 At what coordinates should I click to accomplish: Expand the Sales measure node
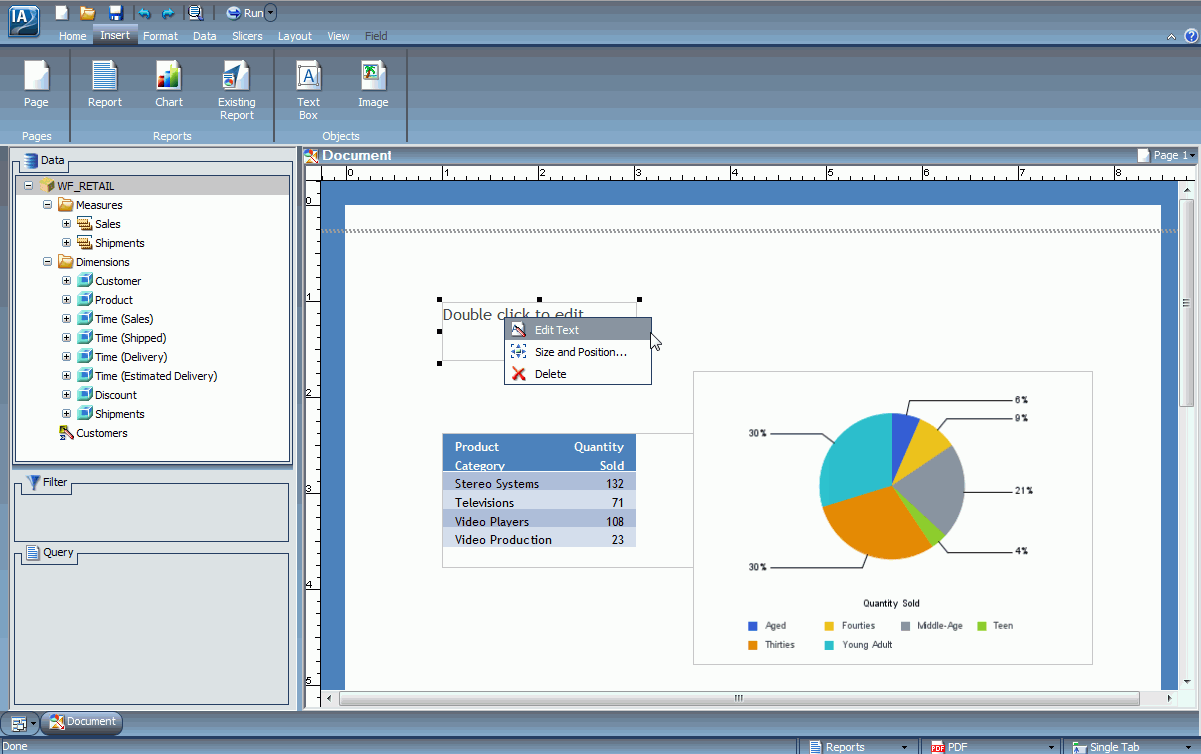click(x=67, y=224)
